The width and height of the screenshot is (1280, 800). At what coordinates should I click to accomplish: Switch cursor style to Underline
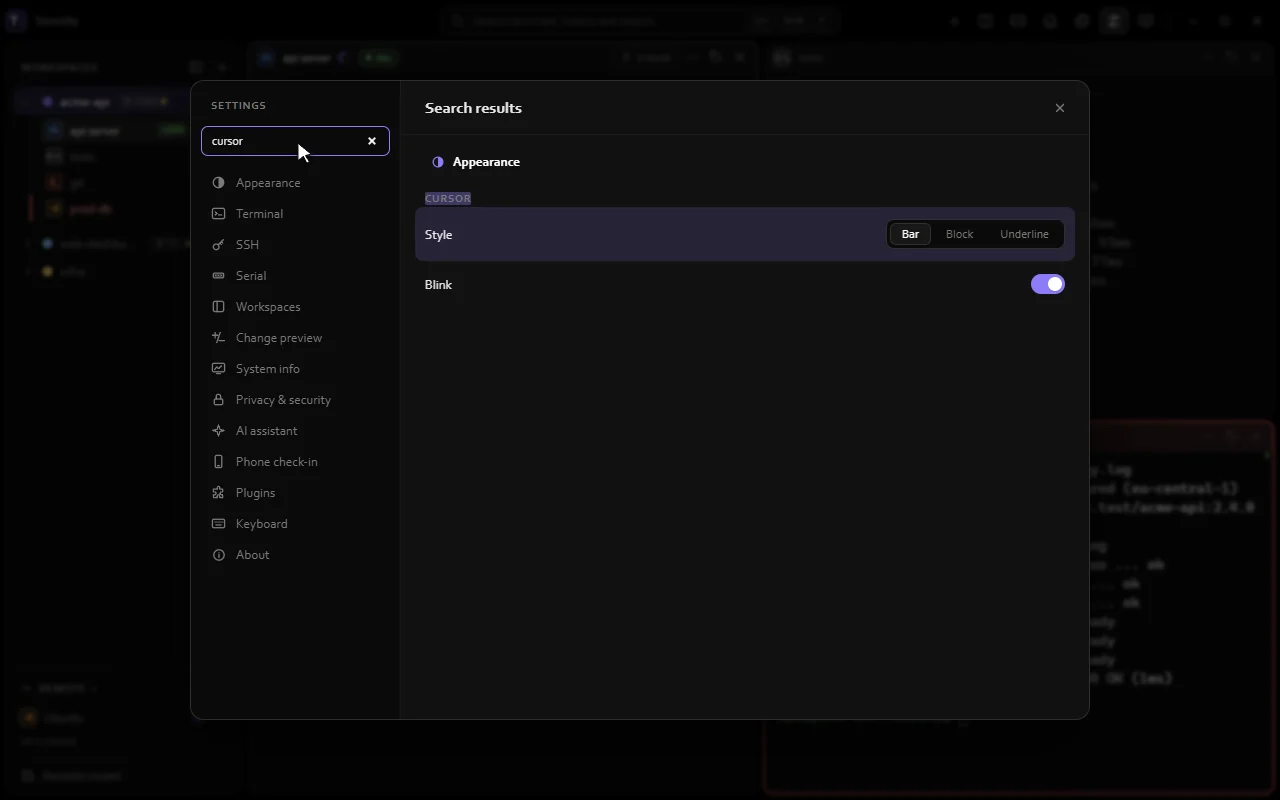(x=1024, y=234)
